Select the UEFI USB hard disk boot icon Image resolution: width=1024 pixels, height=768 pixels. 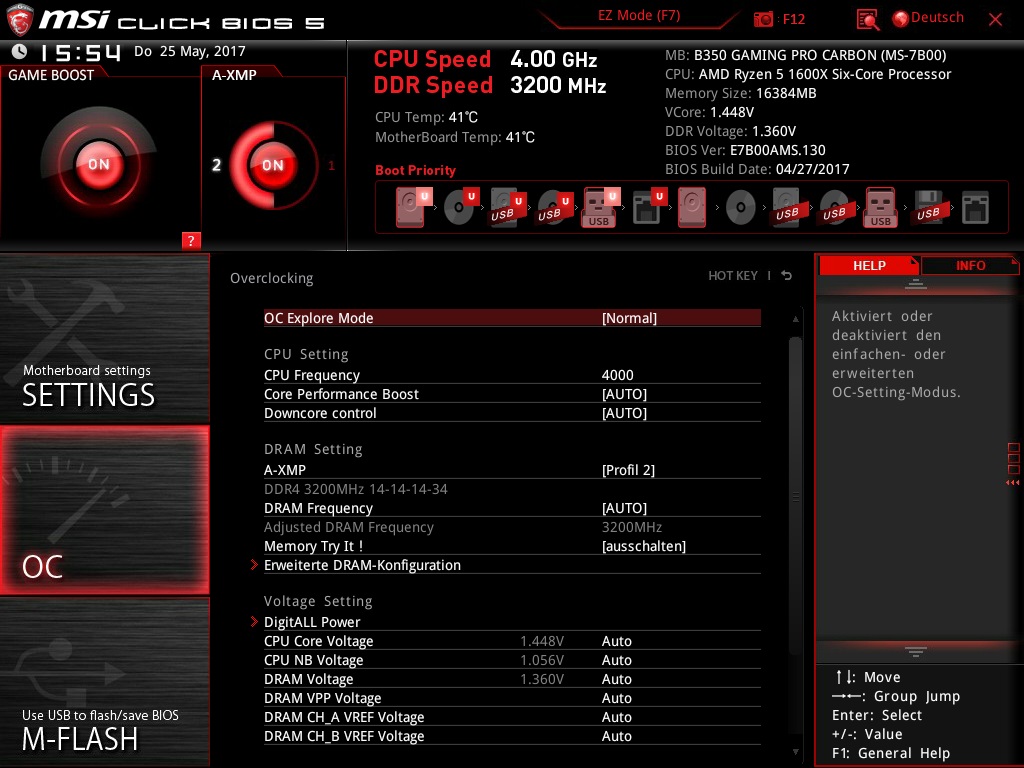tap(507, 207)
